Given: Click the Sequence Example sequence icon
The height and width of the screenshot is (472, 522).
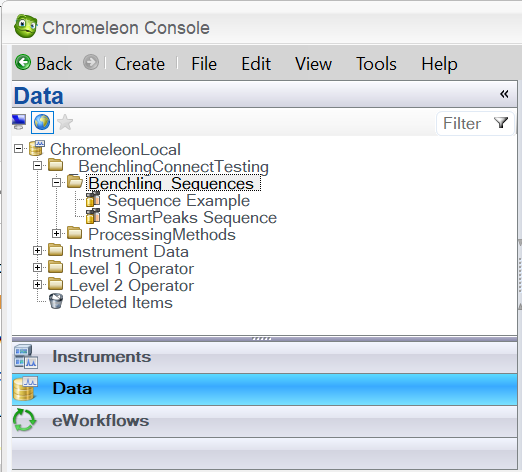Looking at the screenshot, I should (x=93, y=199).
